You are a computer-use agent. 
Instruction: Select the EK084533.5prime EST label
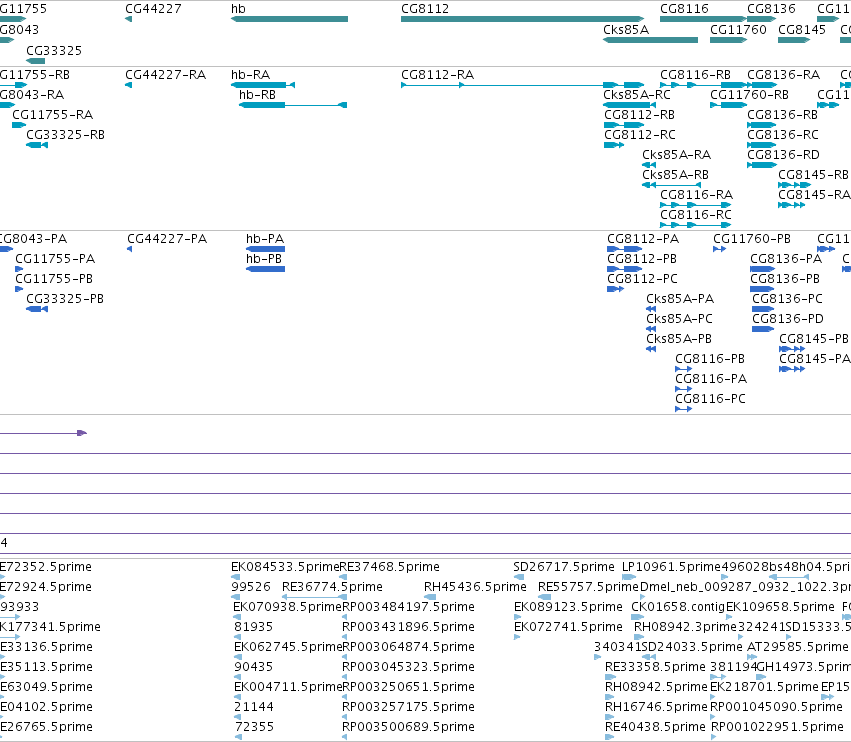click(x=285, y=567)
